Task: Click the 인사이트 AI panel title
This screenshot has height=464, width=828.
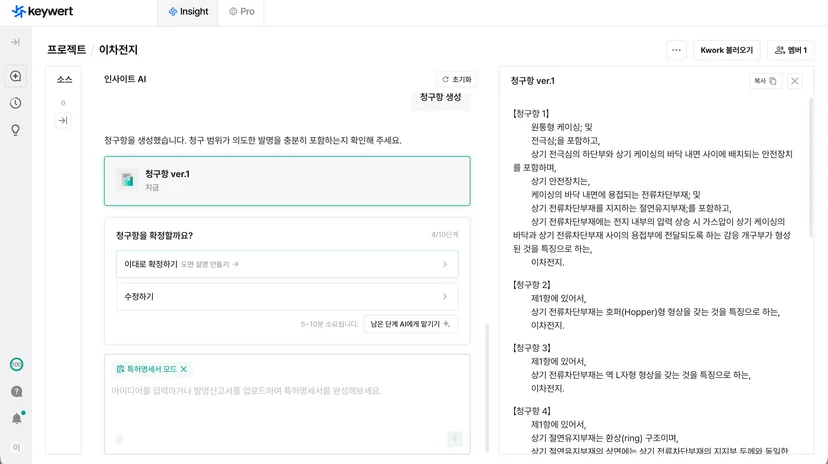Action: tap(125, 79)
